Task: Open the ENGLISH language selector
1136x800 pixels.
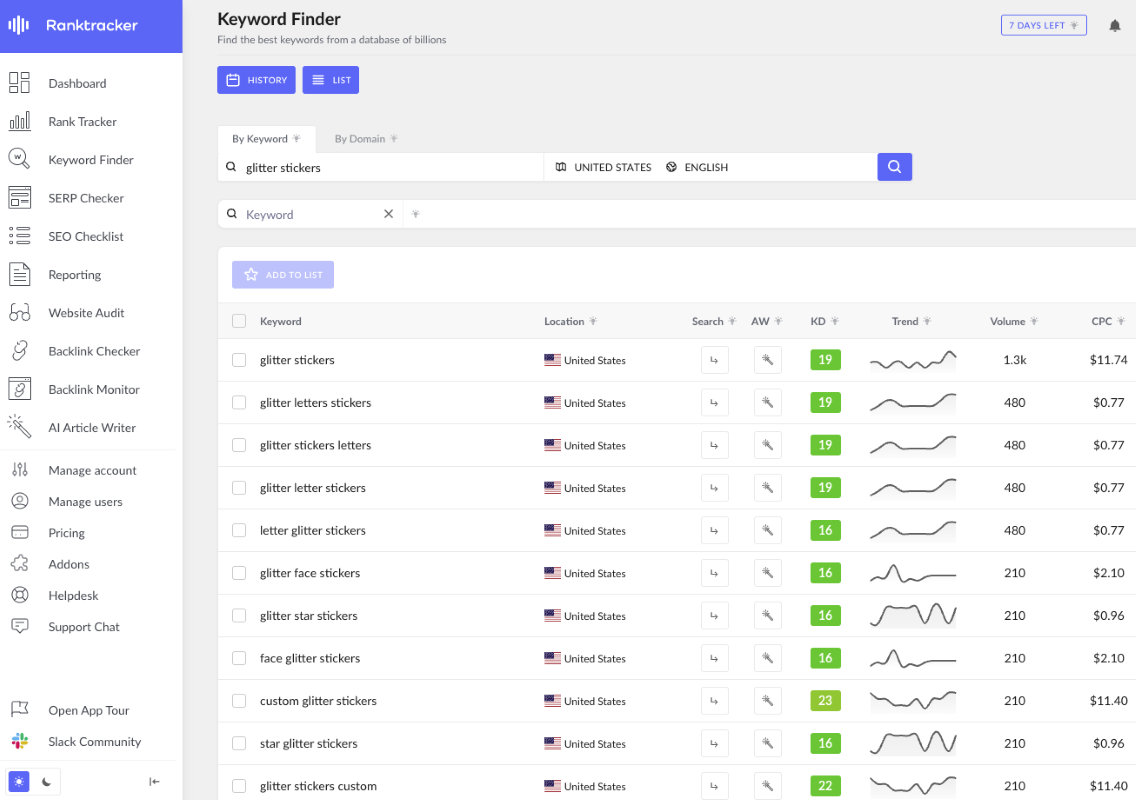Action: (x=697, y=167)
